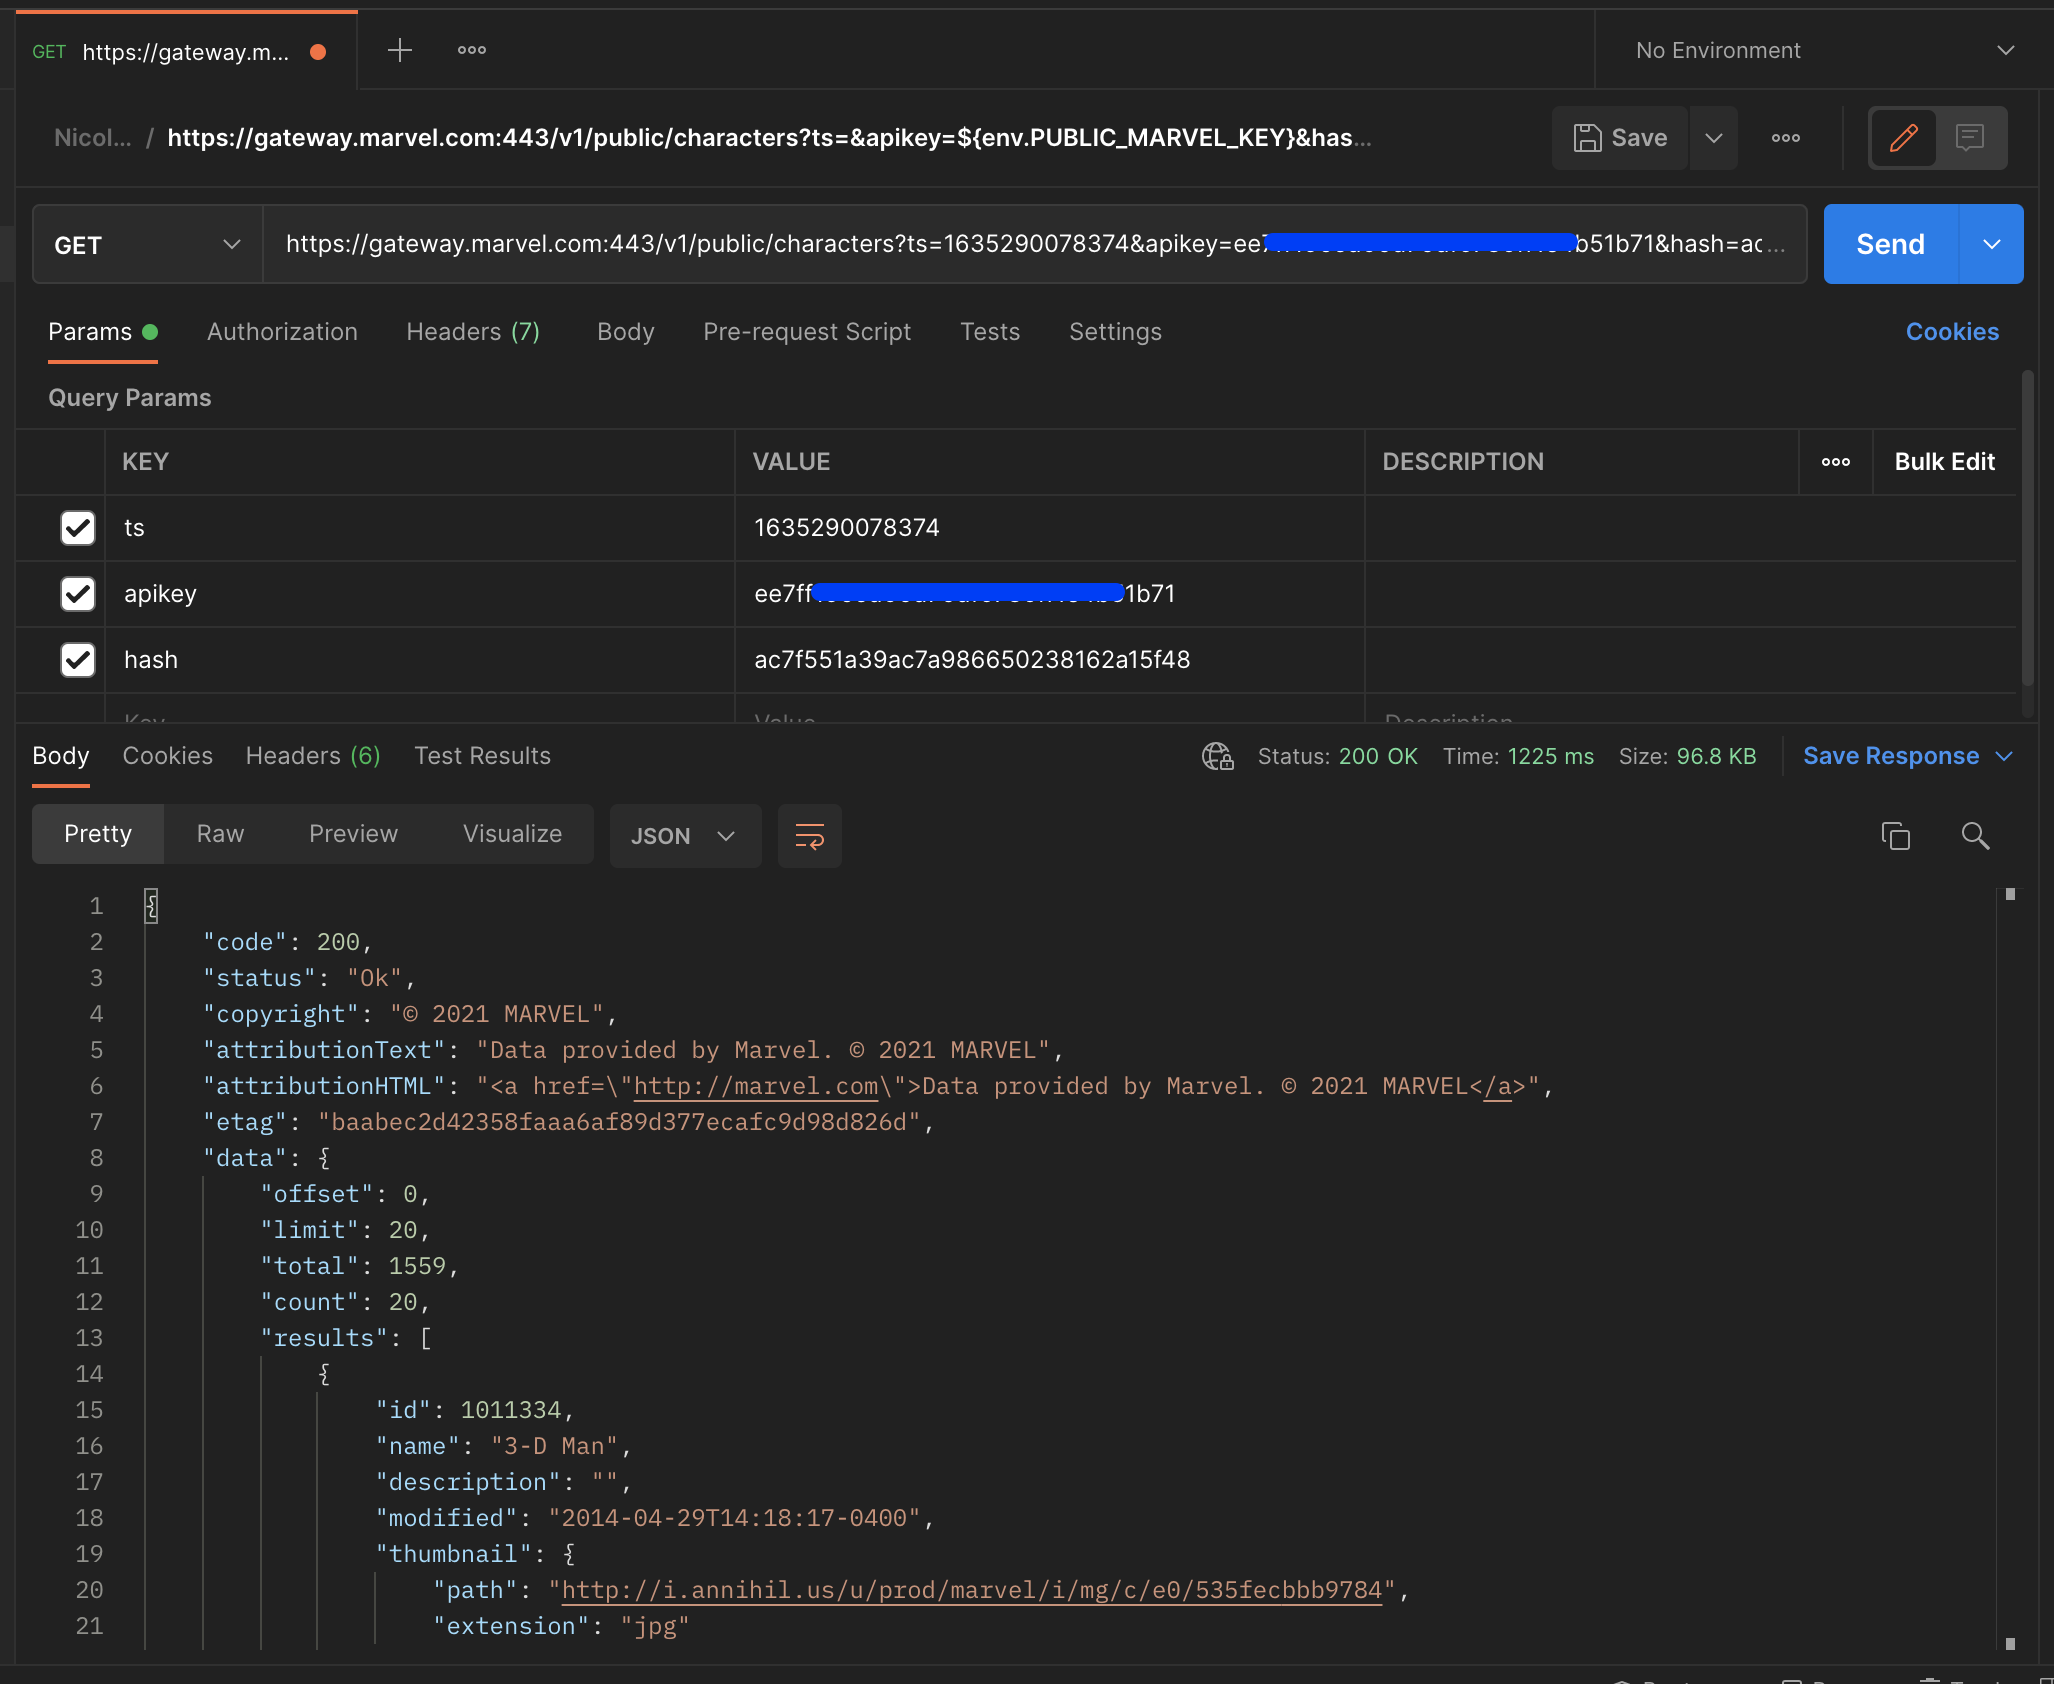Open the params table column options menu
2054x1684 pixels.
1835,462
